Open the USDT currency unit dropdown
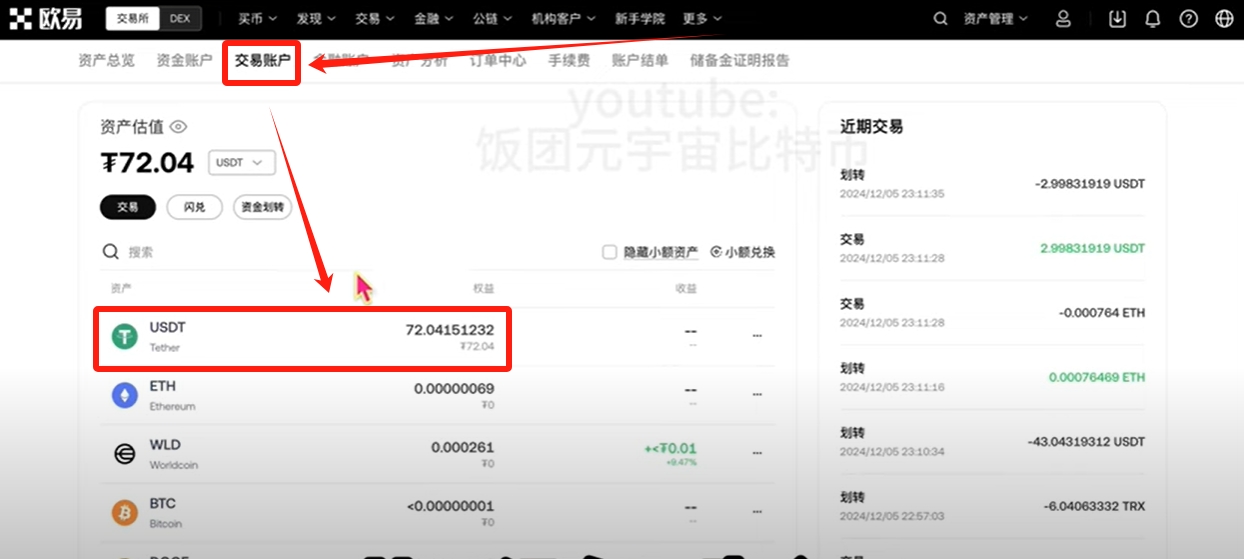Screen dimensions: 1244x559 point(241,162)
